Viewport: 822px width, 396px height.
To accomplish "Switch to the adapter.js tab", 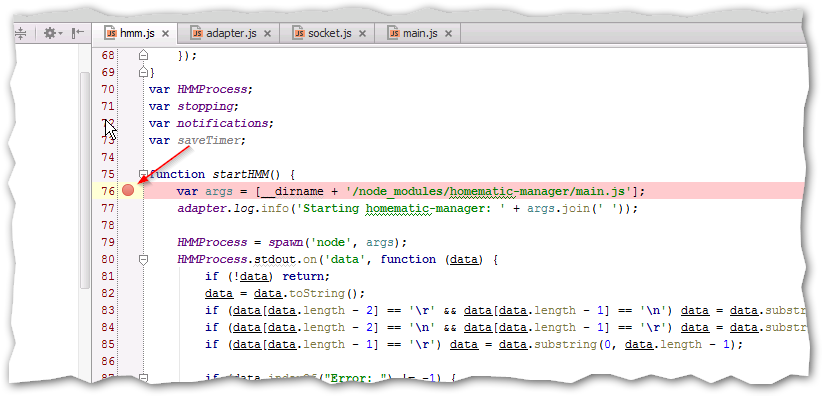I will (x=231, y=34).
